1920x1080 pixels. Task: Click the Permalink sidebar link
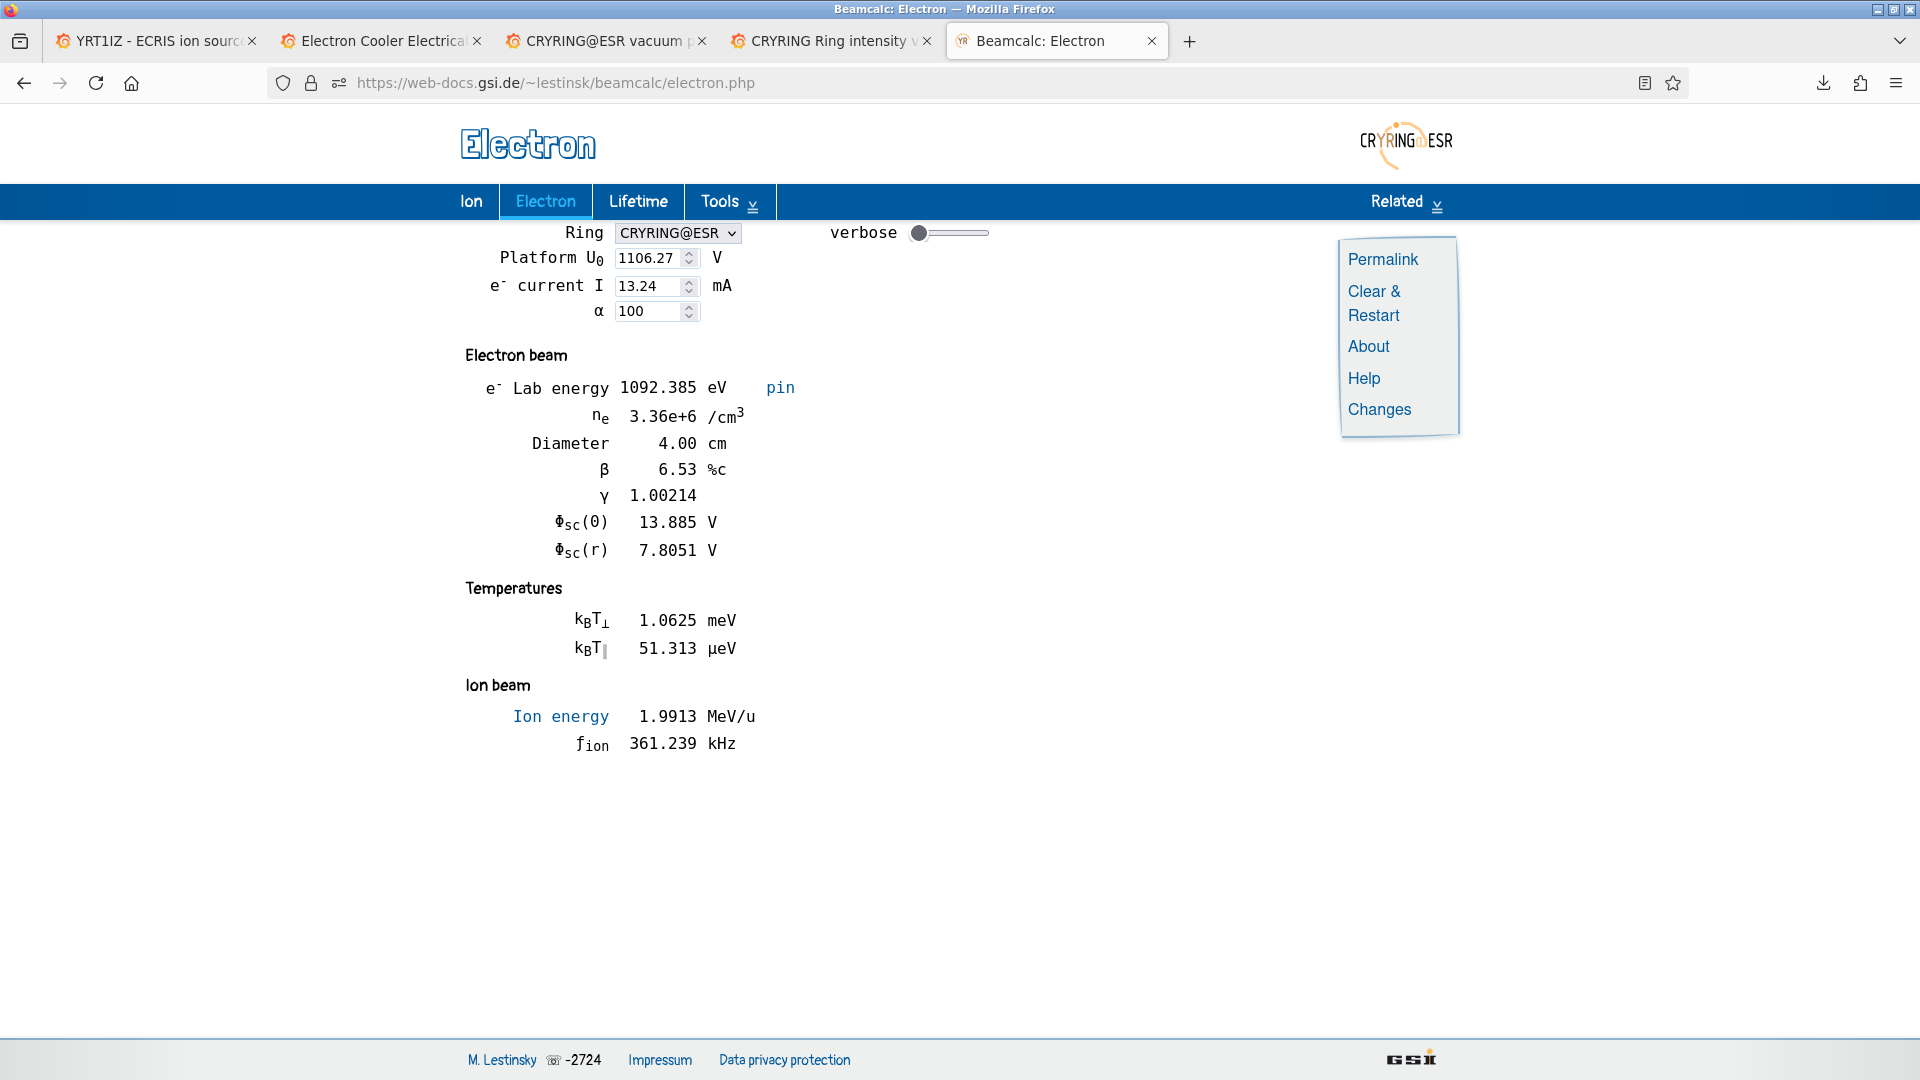pyautogui.click(x=1382, y=259)
